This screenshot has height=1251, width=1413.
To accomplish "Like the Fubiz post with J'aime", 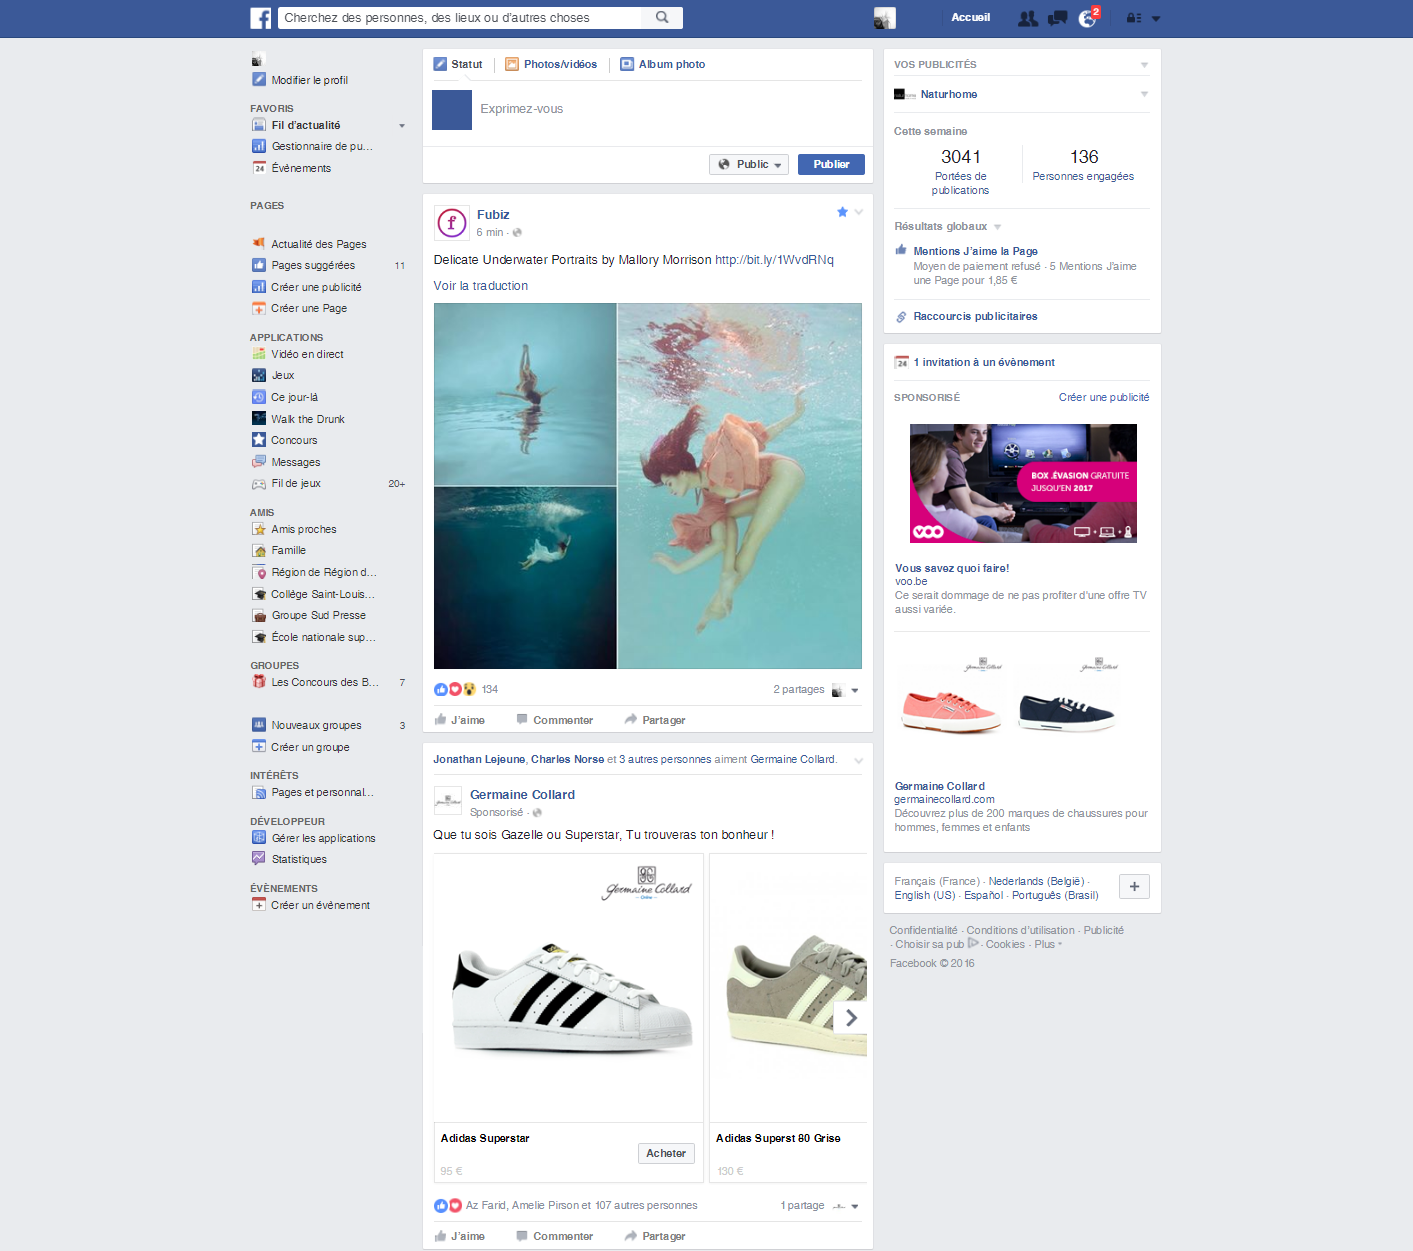I will tap(460, 720).
